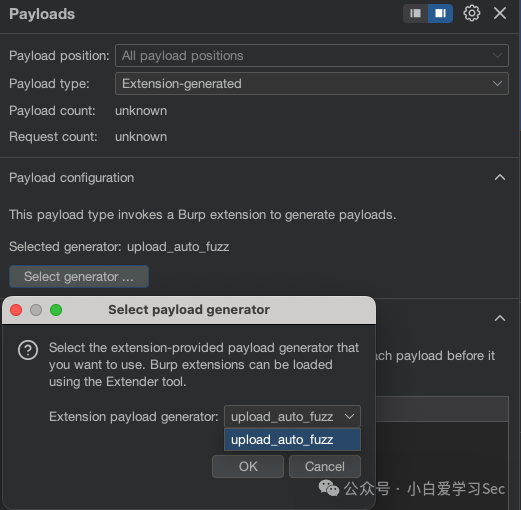Click the green zoom dot on dialog

click(56, 310)
